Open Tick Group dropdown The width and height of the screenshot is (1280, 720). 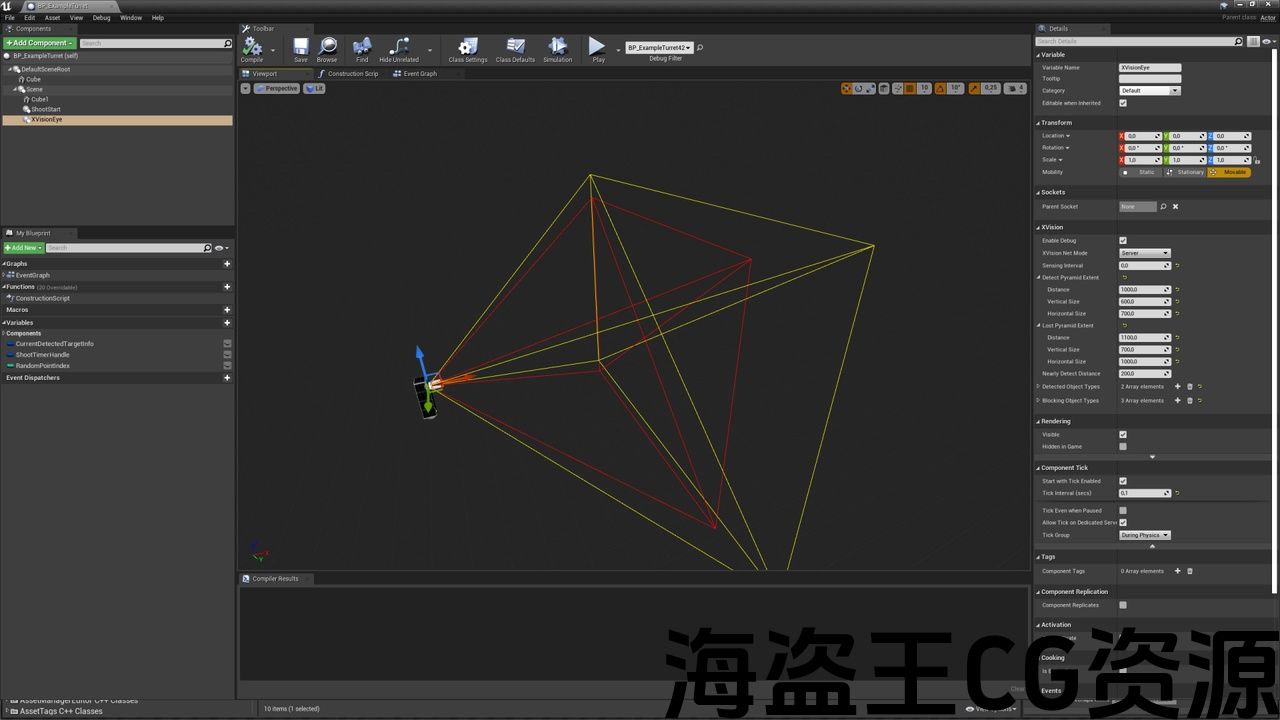tap(1144, 535)
